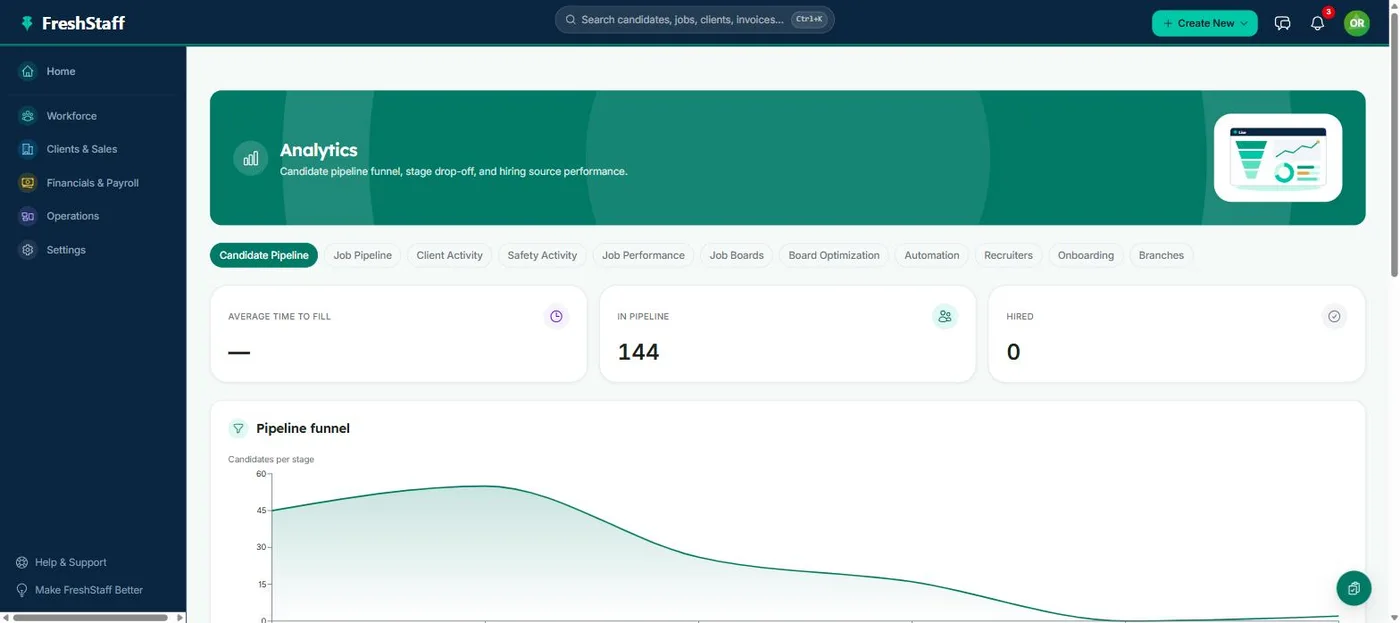Open the Clients & Sales sidebar label
Viewport: 1400px width, 623px height.
point(82,149)
